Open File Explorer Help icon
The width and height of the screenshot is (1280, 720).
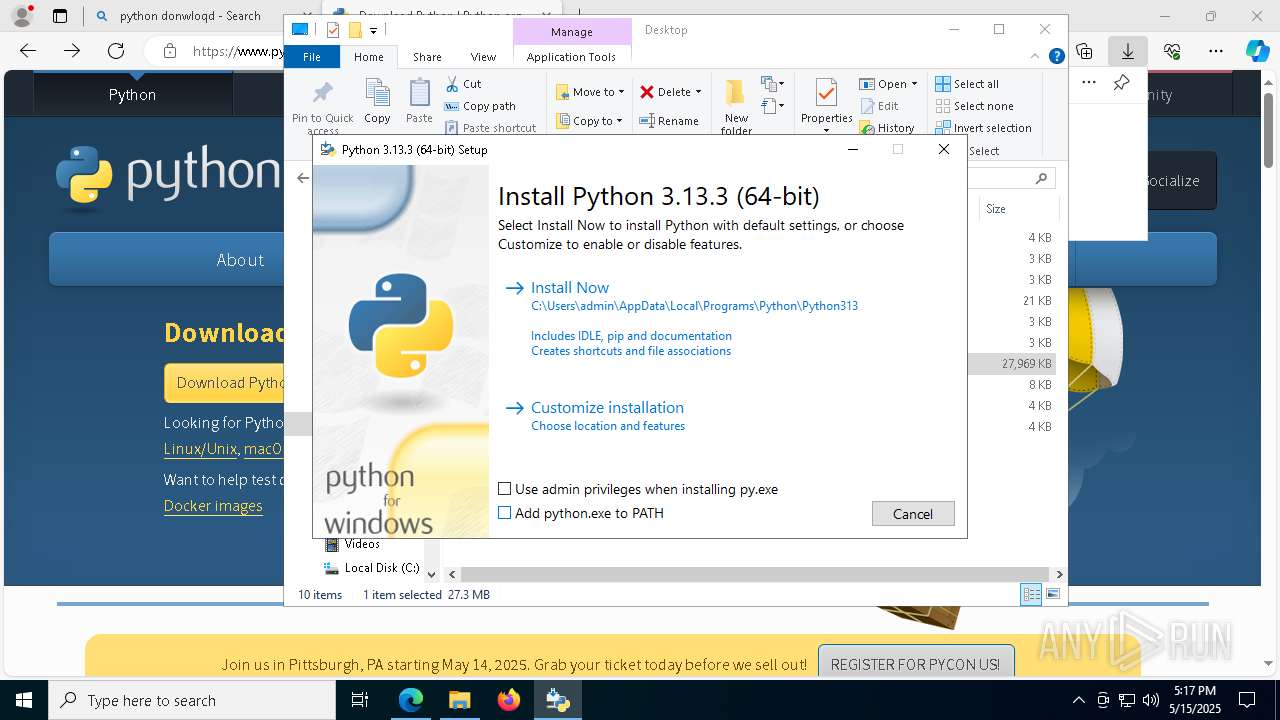pos(1056,57)
